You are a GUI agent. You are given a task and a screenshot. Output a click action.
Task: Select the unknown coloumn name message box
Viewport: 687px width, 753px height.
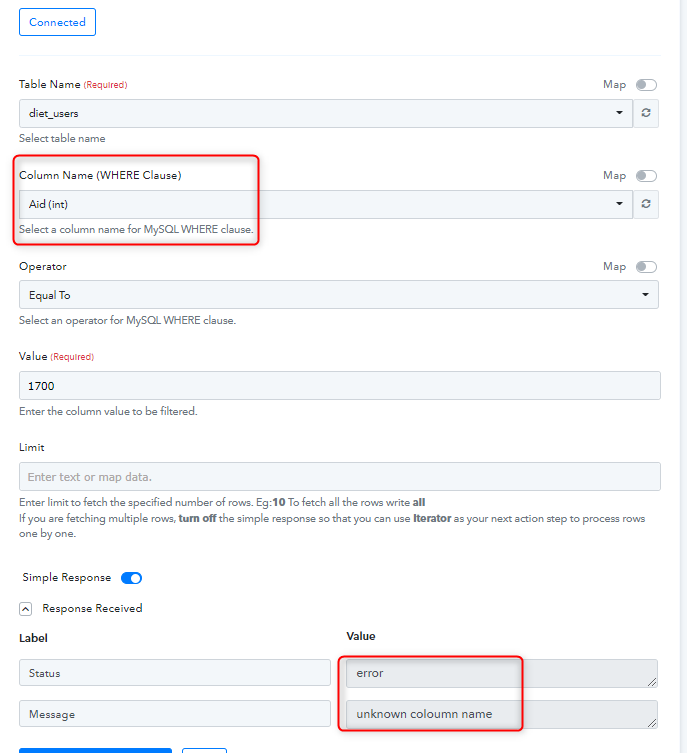[x=502, y=714]
